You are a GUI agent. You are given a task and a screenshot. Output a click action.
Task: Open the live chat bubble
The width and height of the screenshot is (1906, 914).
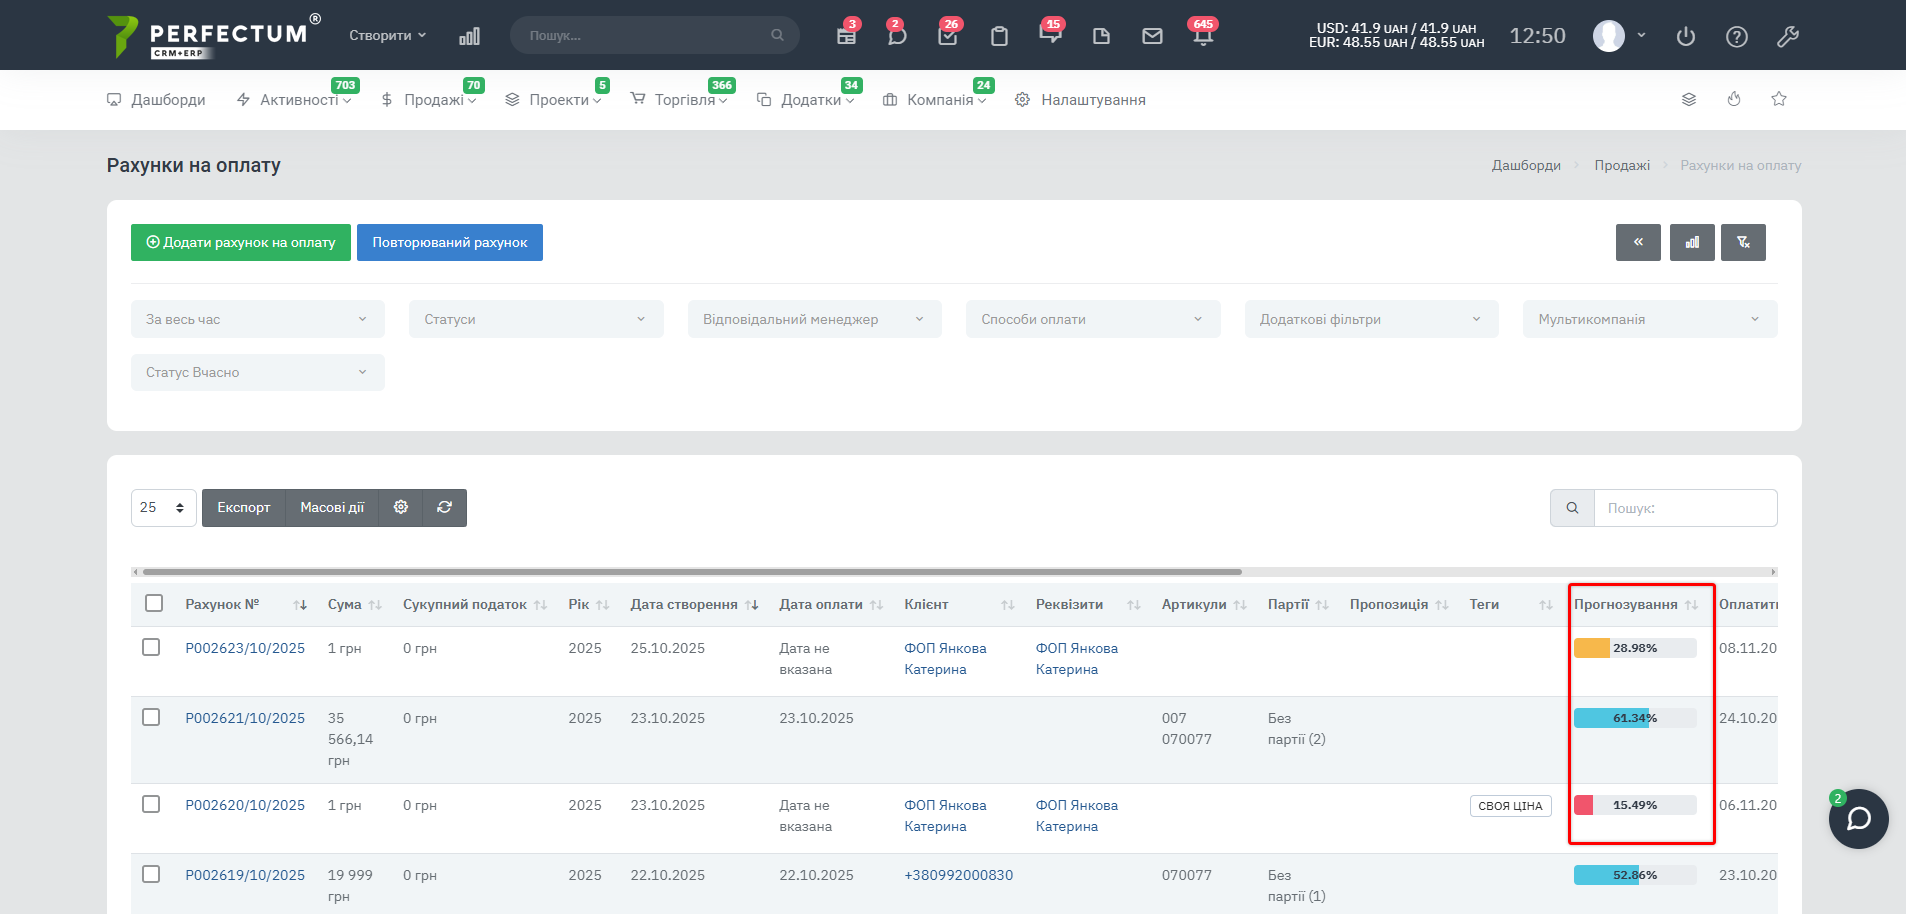click(x=1858, y=819)
